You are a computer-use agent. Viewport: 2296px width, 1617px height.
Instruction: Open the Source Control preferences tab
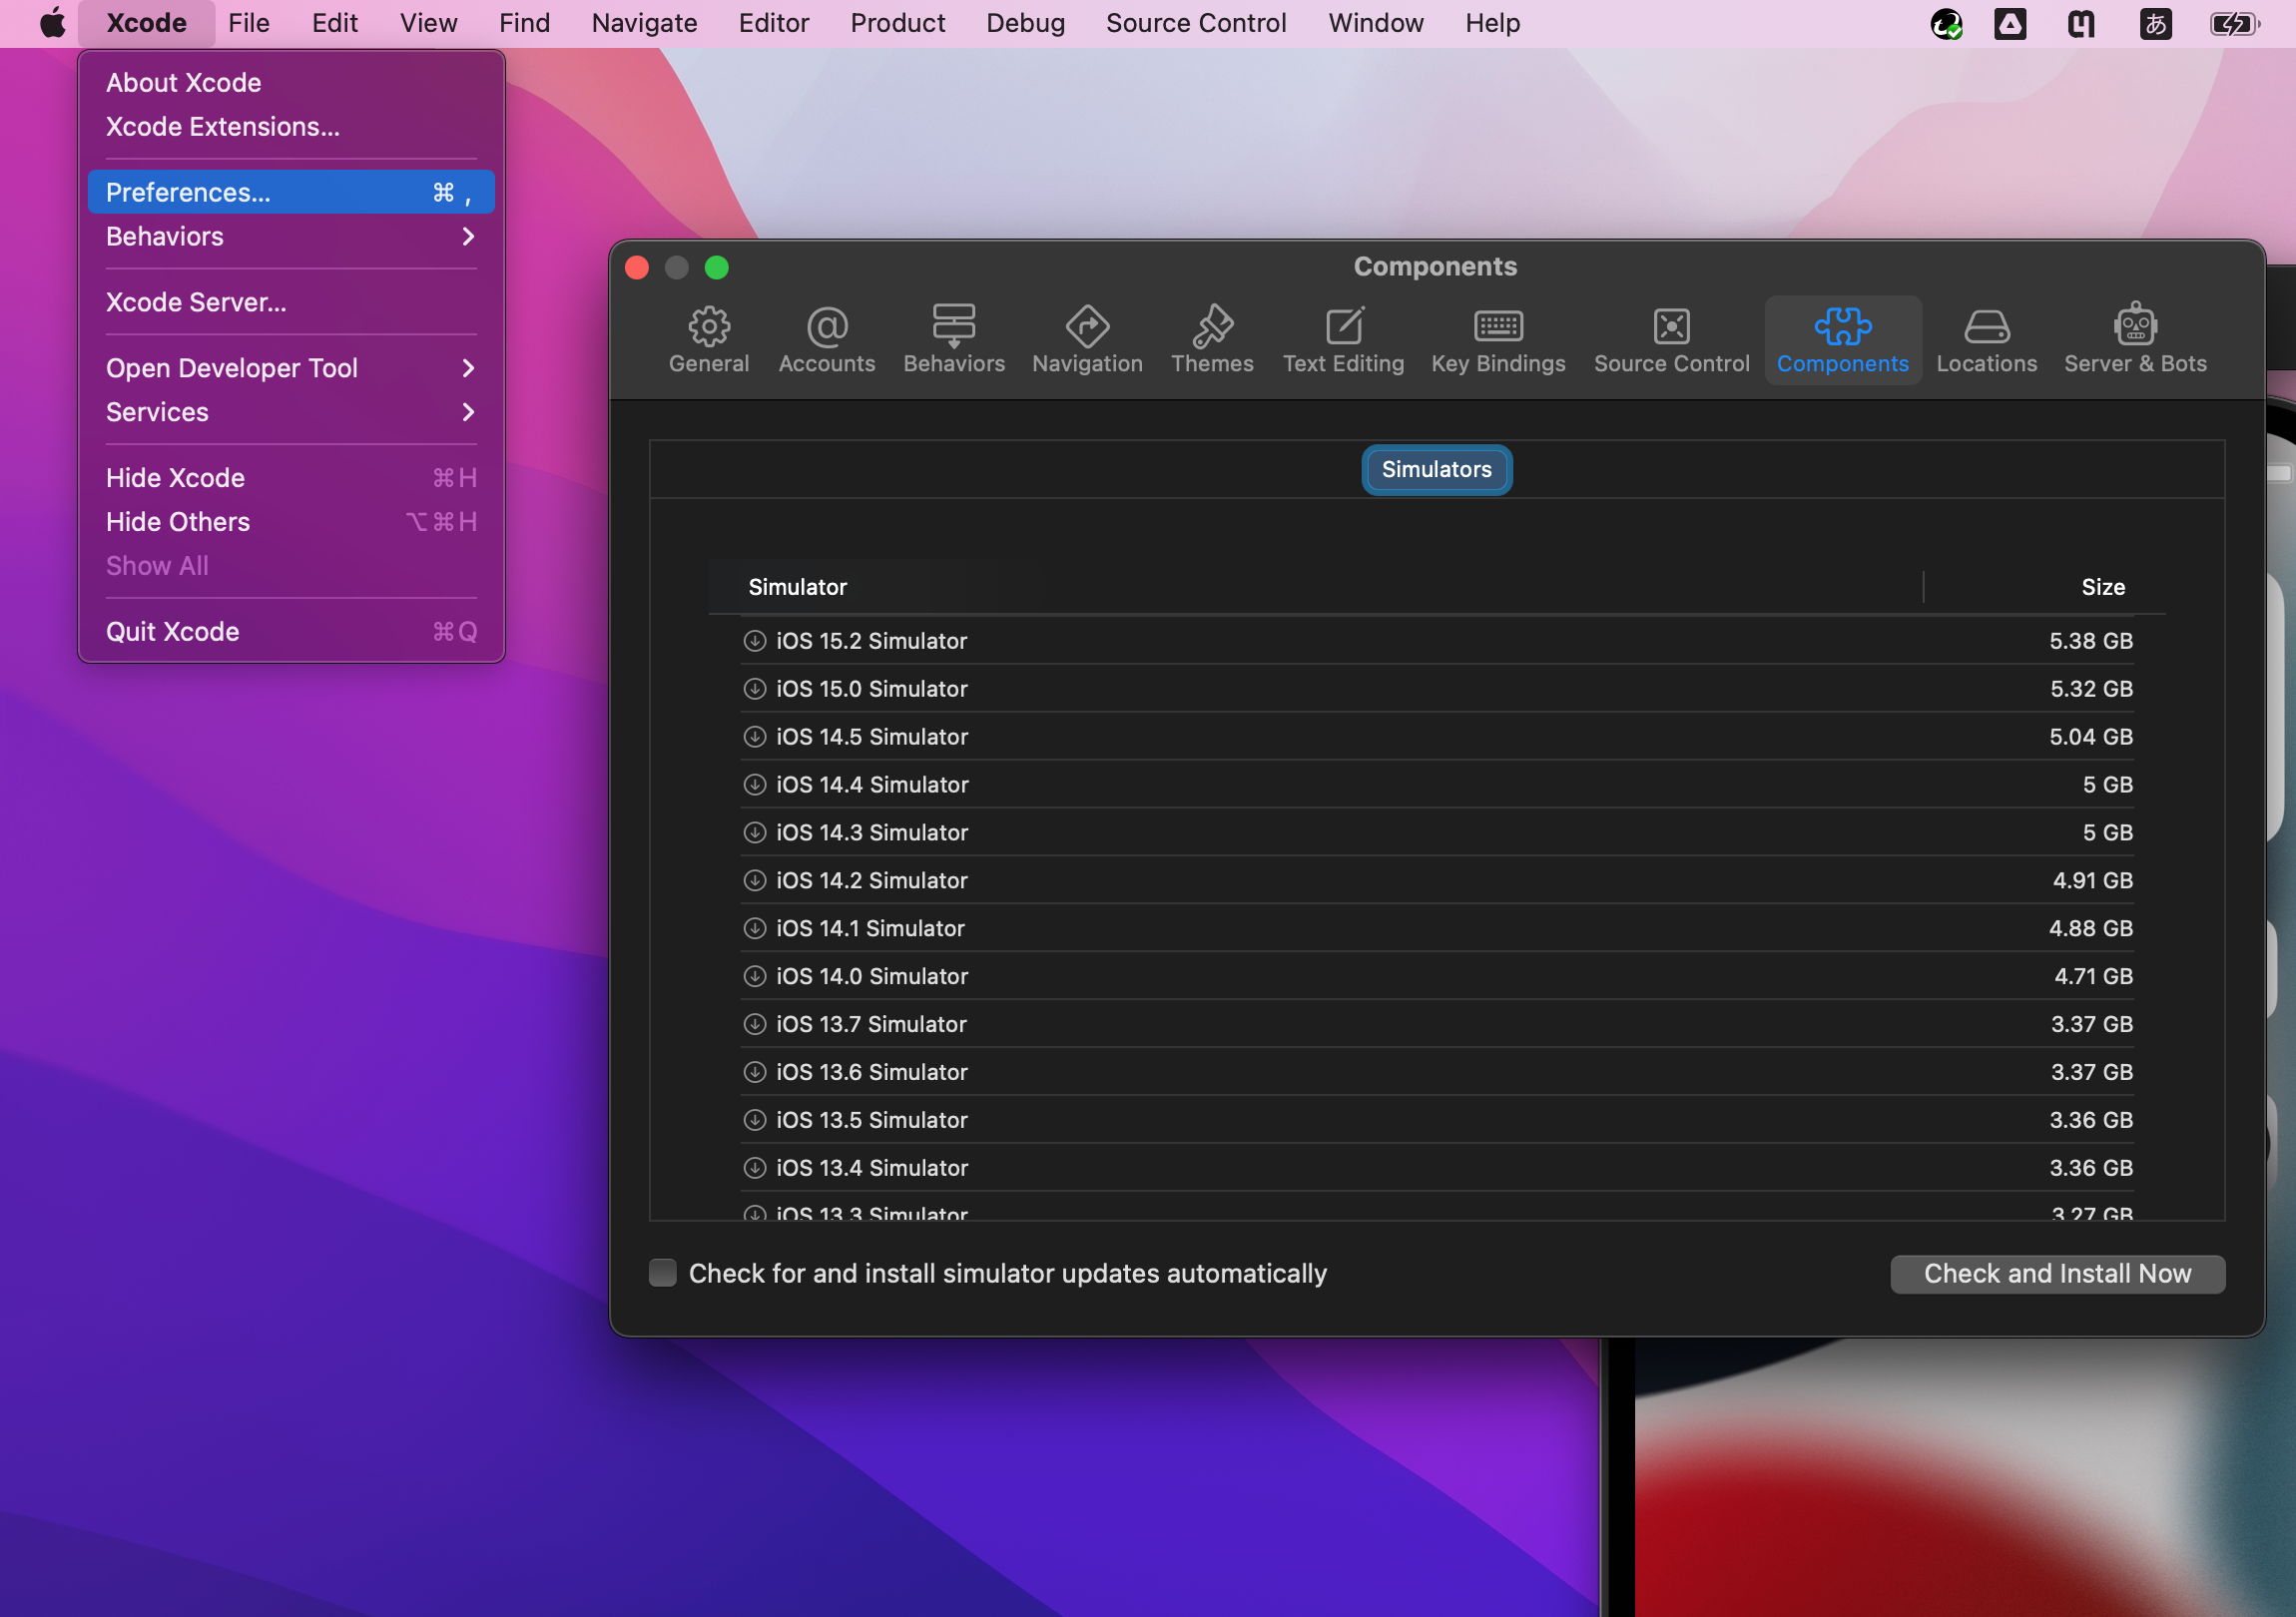pyautogui.click(x=1671, y=340)
